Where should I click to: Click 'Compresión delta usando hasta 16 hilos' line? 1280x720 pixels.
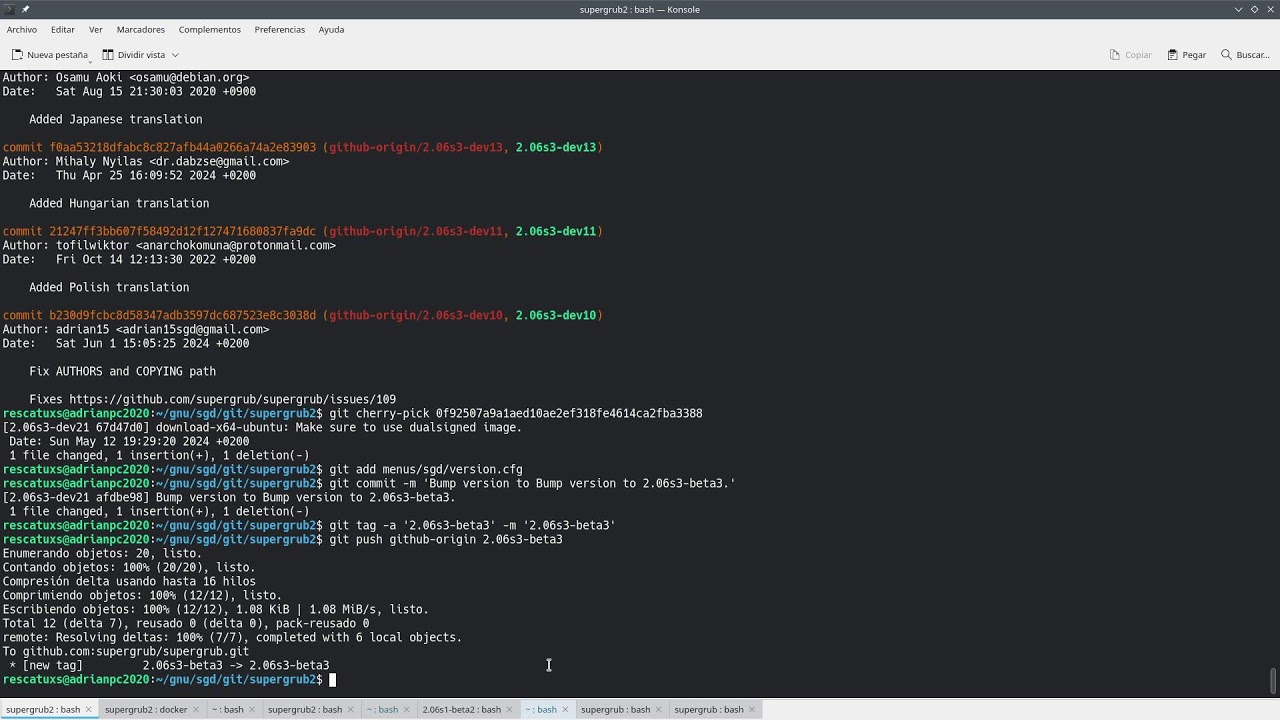(x=129, y=581)
